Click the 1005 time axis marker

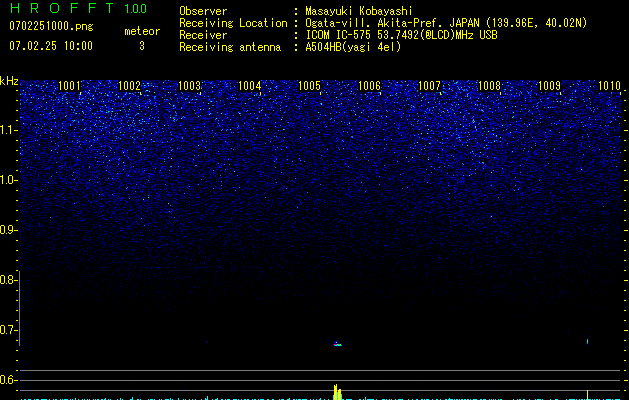pyautogui.click(x=309, y=86)
